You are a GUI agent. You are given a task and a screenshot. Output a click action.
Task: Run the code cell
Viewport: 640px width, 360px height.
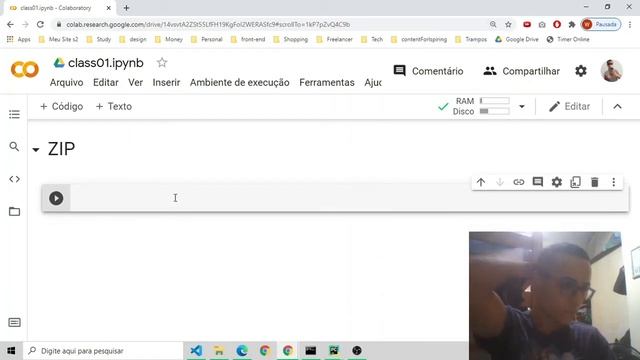(56, 198)
